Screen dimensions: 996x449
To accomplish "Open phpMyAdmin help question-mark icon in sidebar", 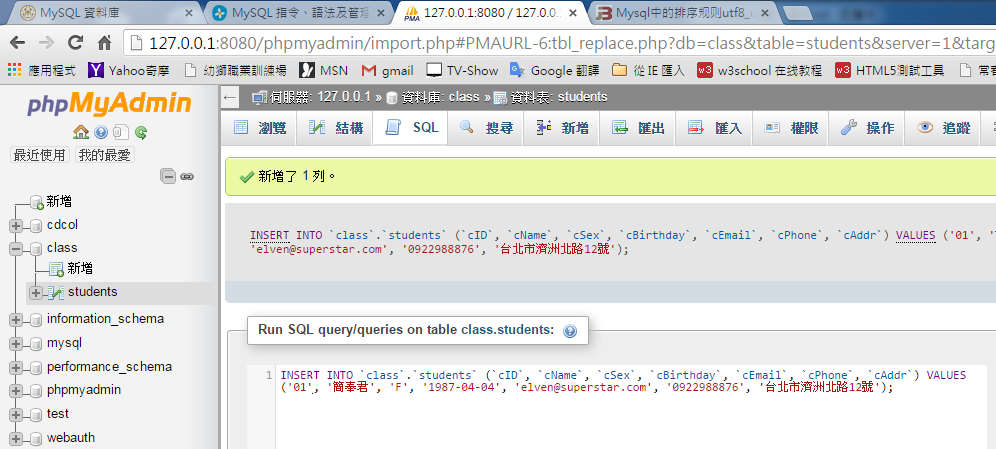I will click(101, 132).
